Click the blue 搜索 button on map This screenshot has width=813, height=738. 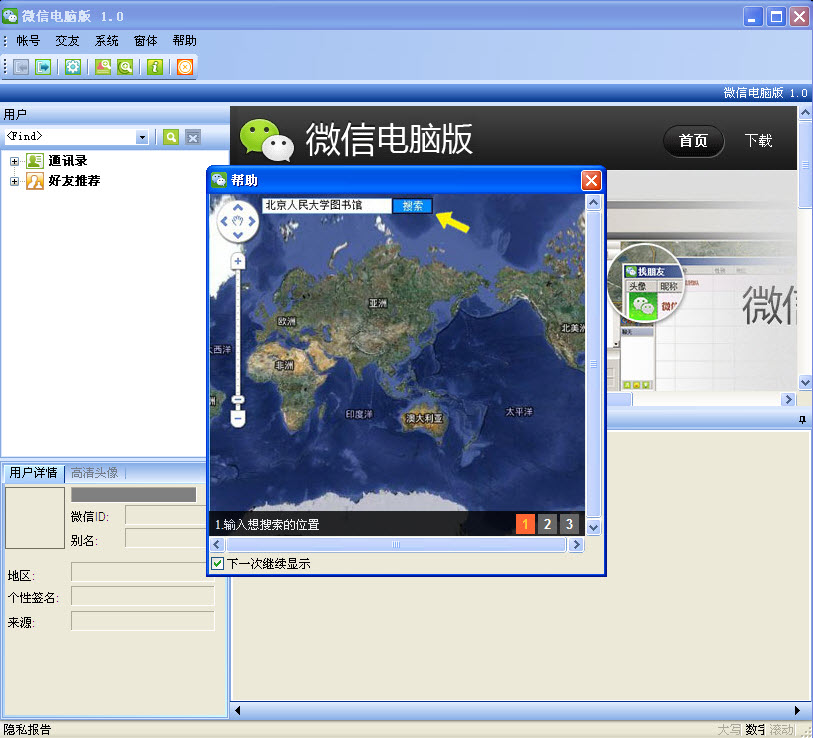[x=412, y=206]
